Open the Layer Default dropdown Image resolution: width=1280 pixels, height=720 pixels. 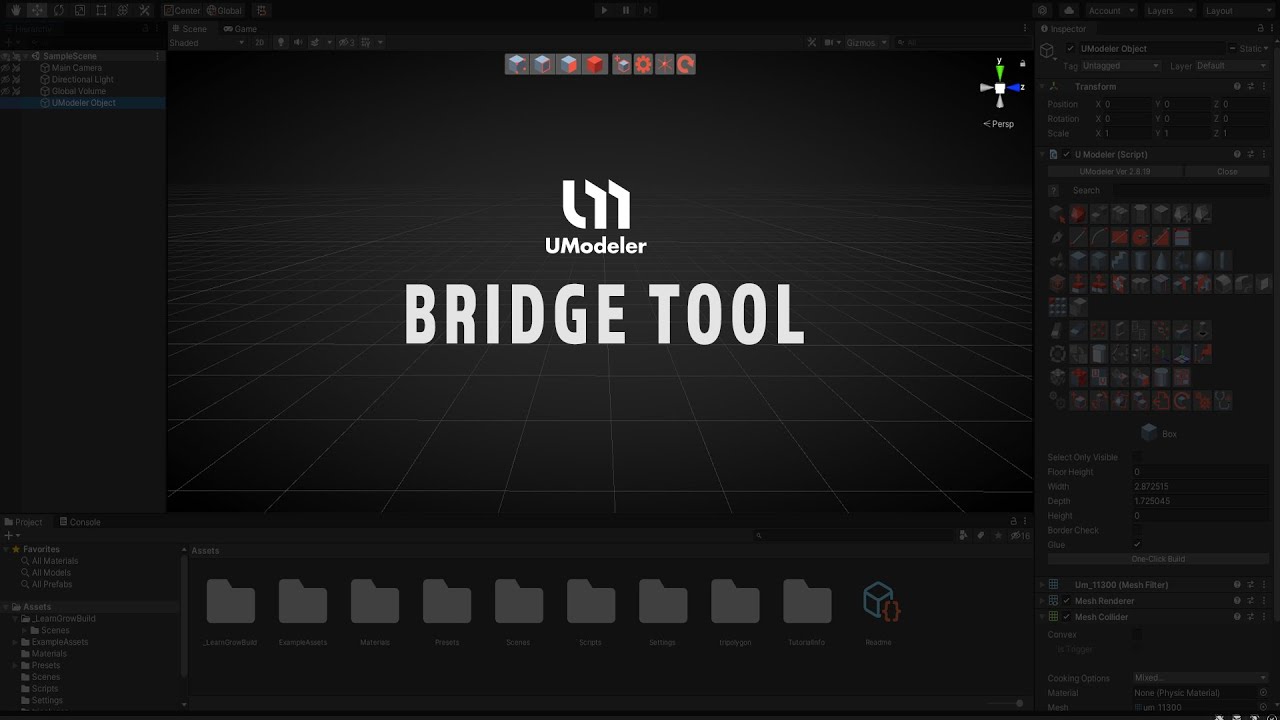click(x=1232, y=66)
